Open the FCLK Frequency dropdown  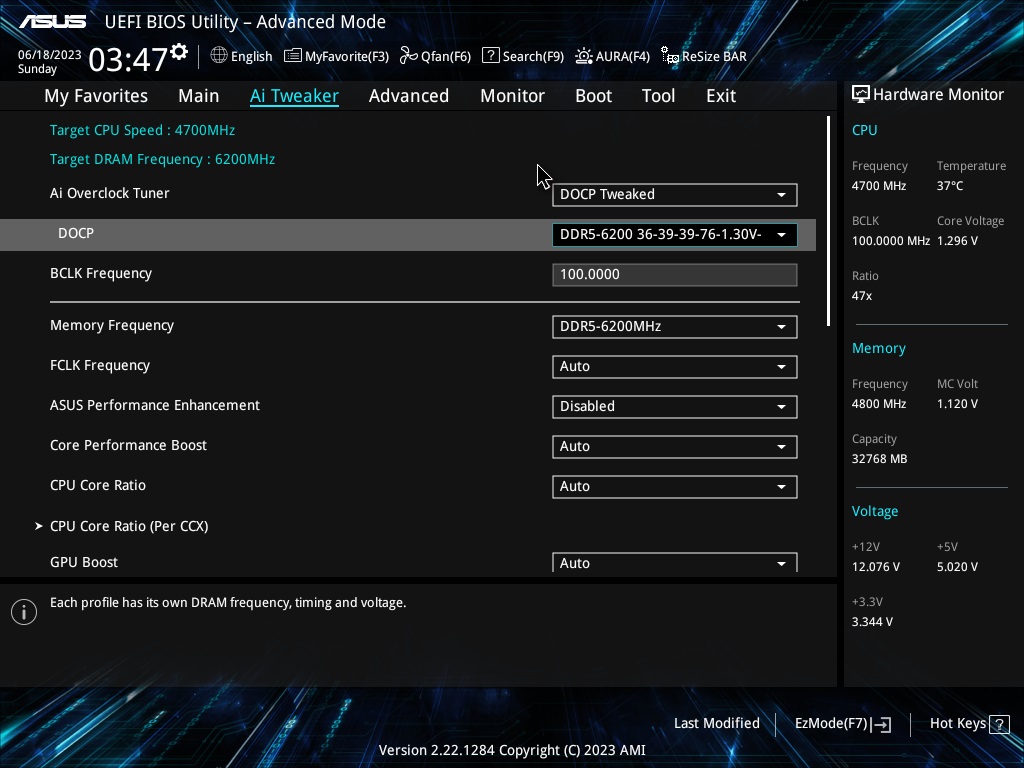(x=674, y=366)
